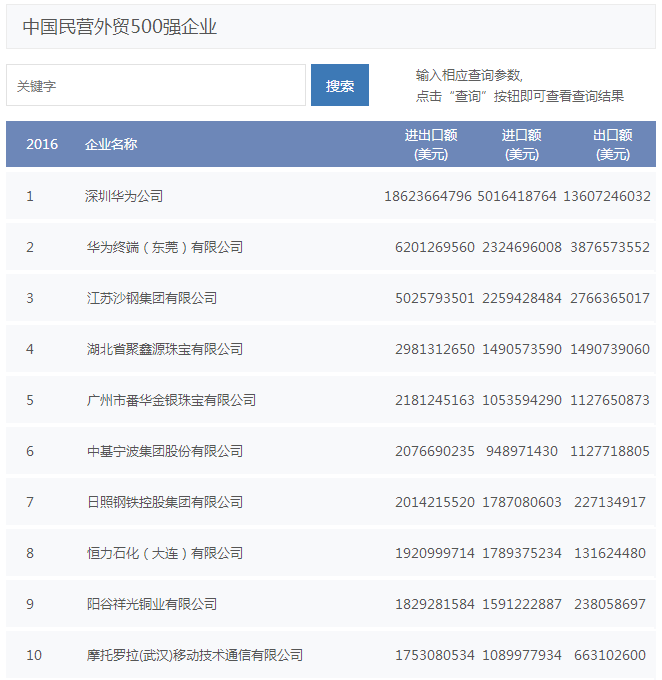
Task: Click the 进口额(美元) column header
Action: pos(521,144)
